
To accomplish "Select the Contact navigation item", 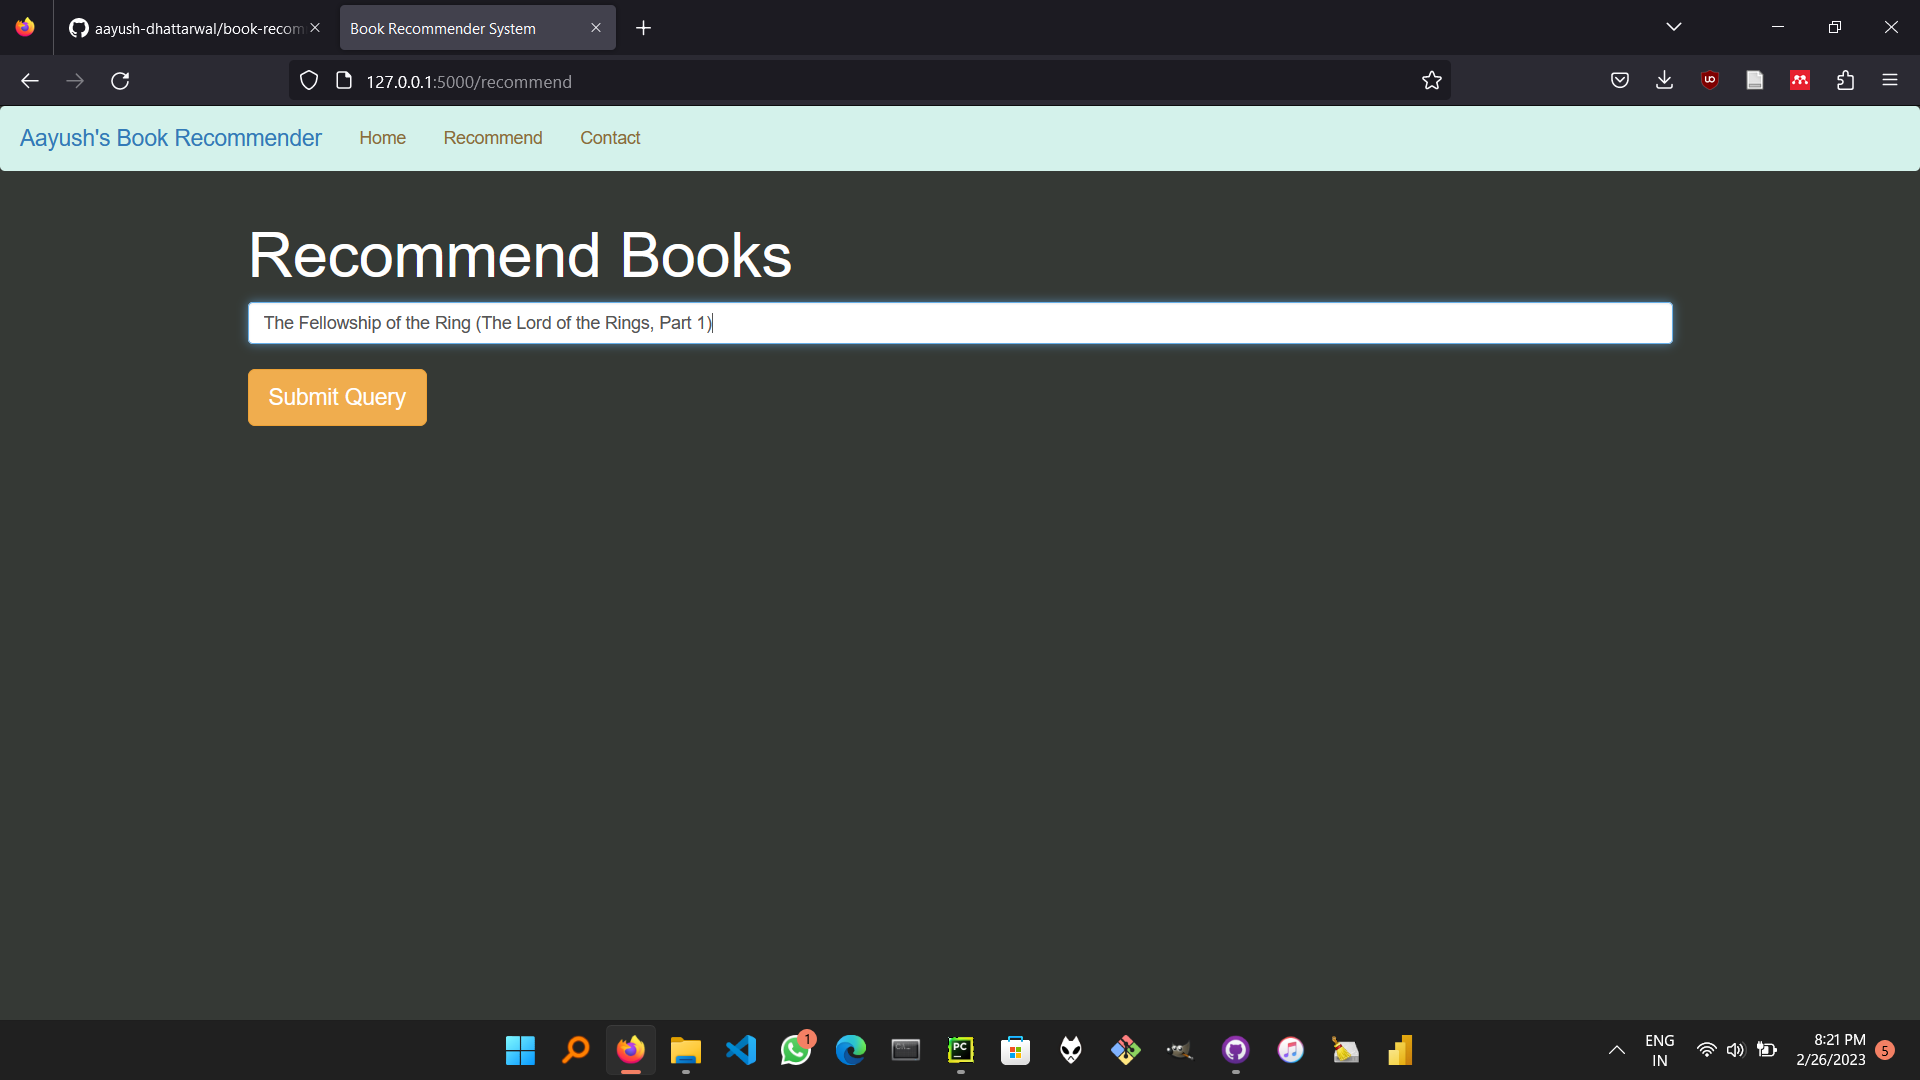I will pos(610,138).
